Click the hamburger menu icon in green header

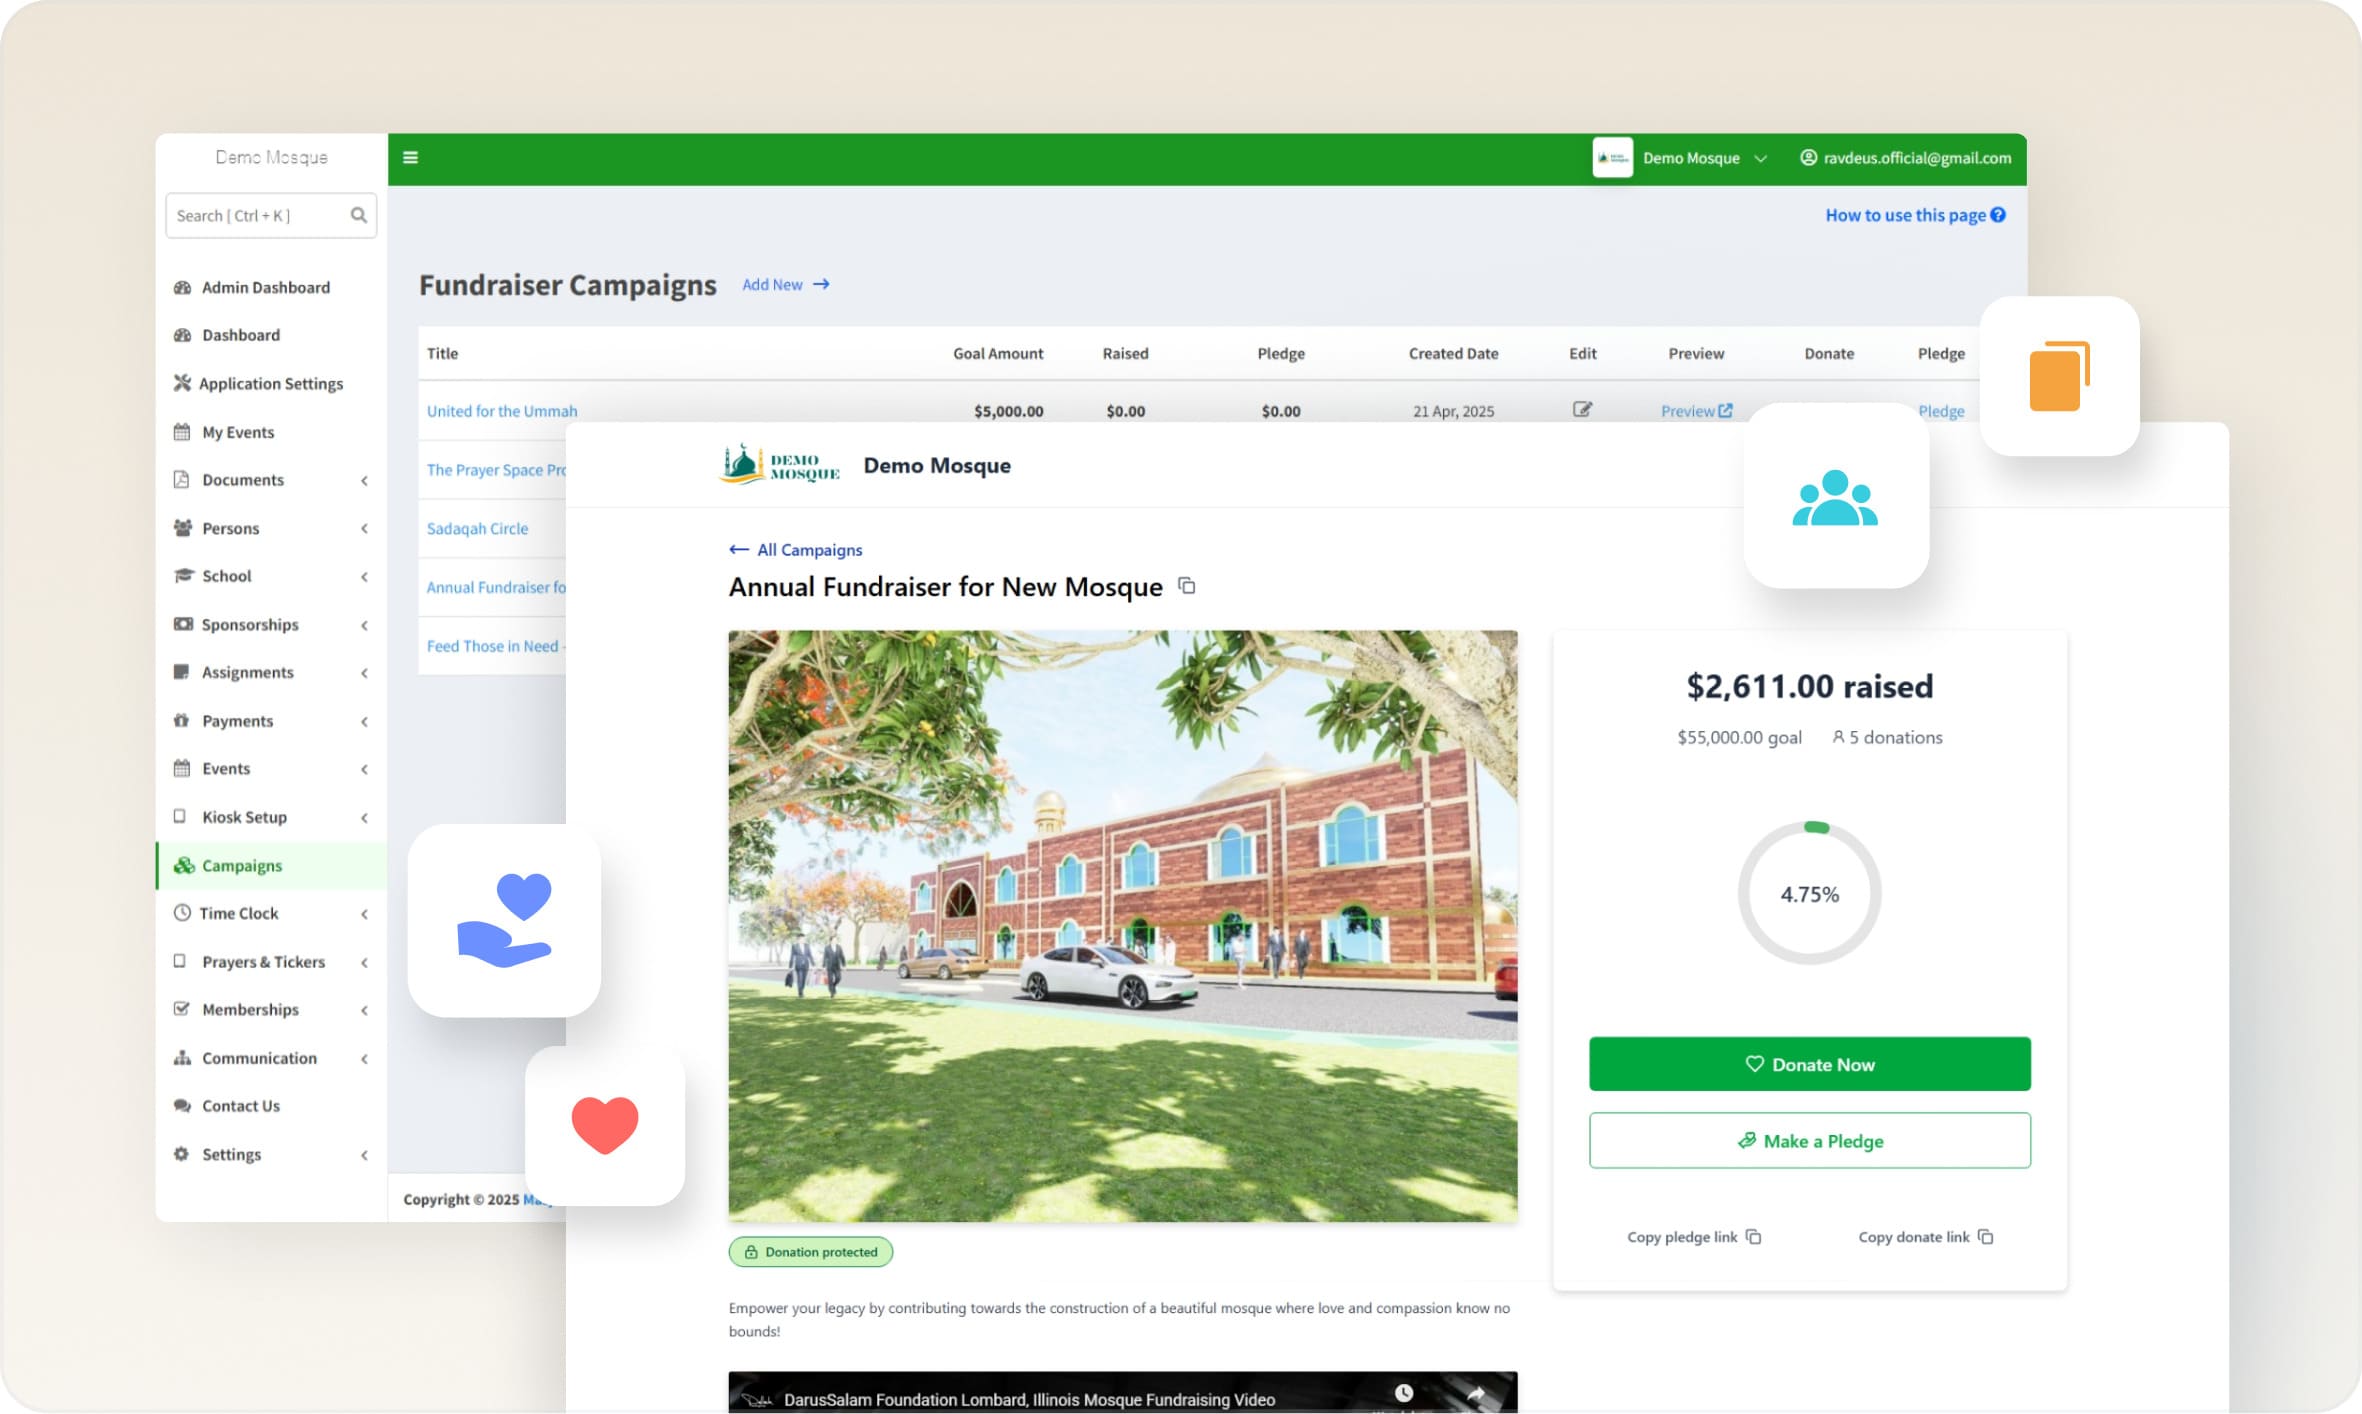410,157
